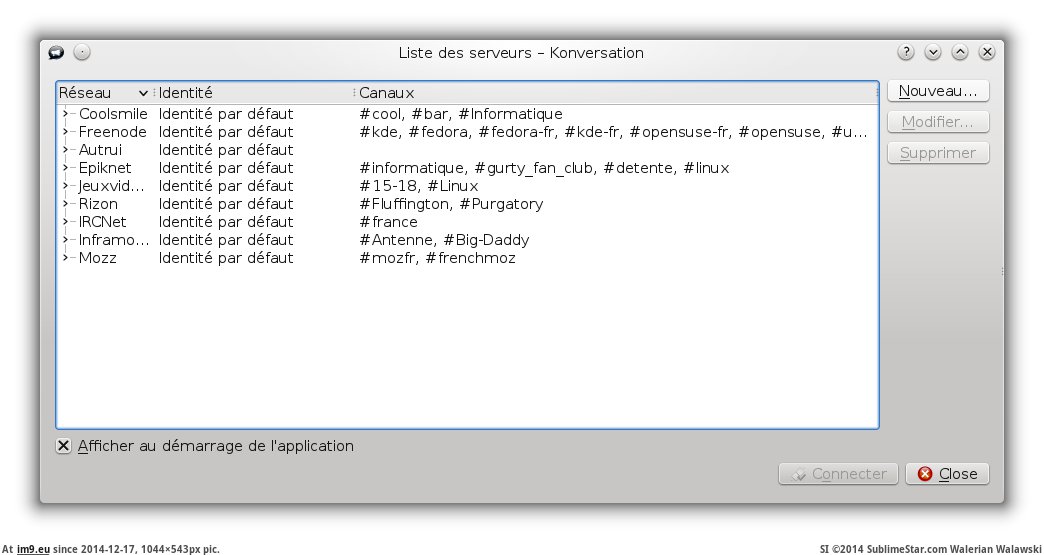
Task: Expand the Epiknet network row
Action: [x=66, y=168]
